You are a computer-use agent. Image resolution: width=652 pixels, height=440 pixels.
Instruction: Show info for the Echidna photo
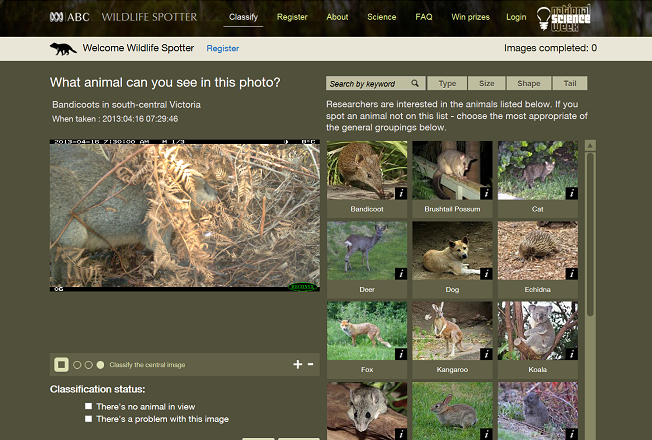pyautogui.click(x=572, y=273)
